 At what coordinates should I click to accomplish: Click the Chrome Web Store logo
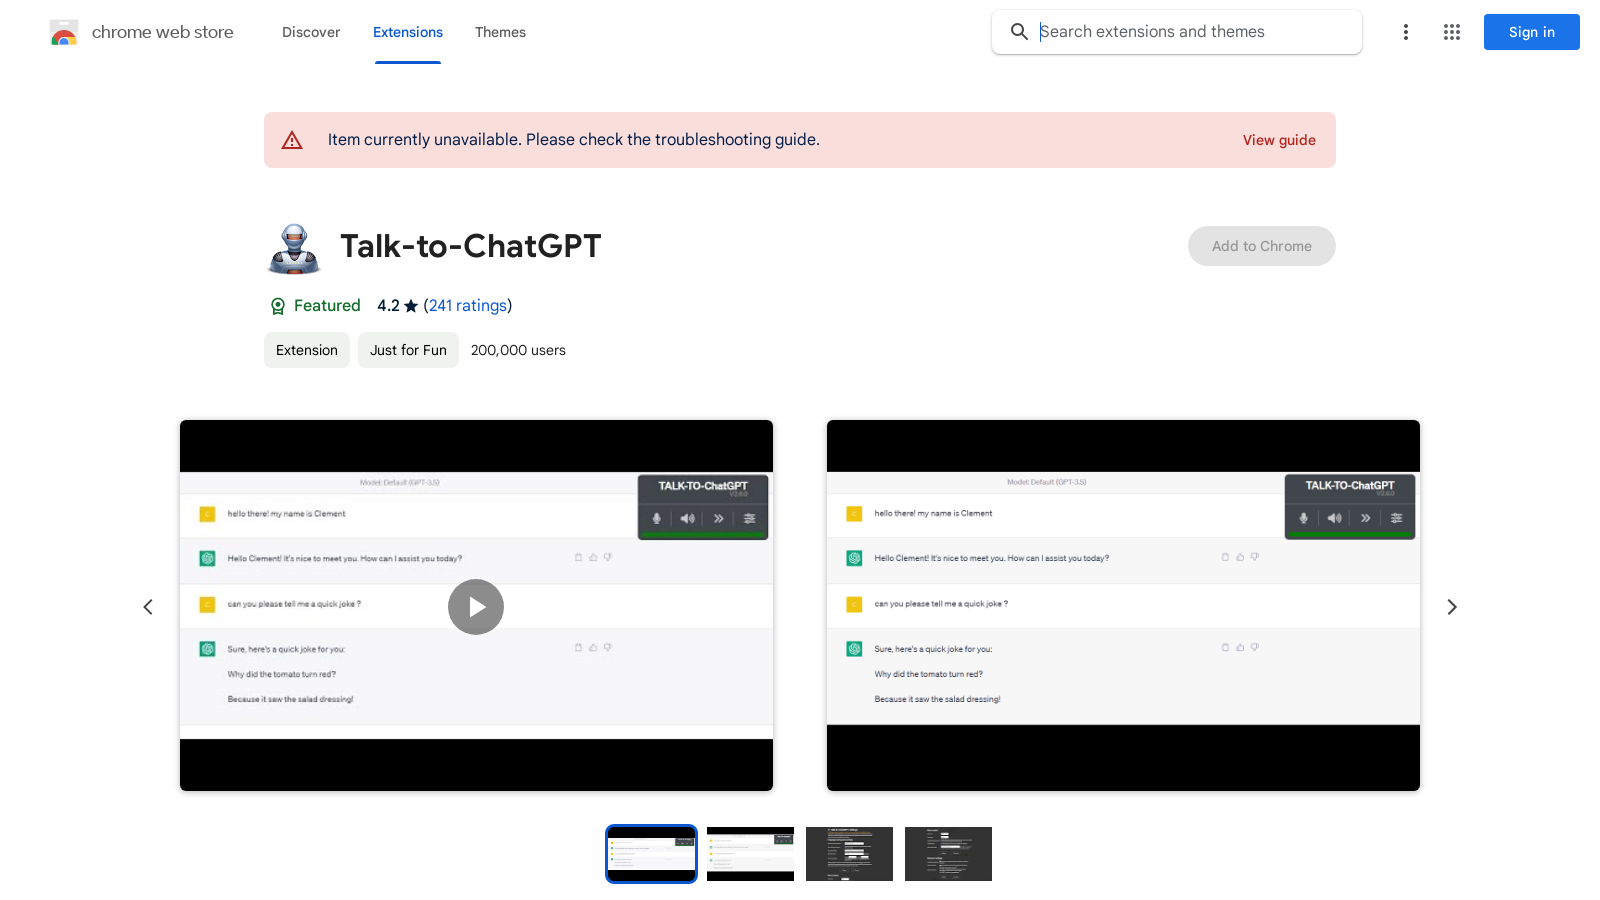coord(64,32)
